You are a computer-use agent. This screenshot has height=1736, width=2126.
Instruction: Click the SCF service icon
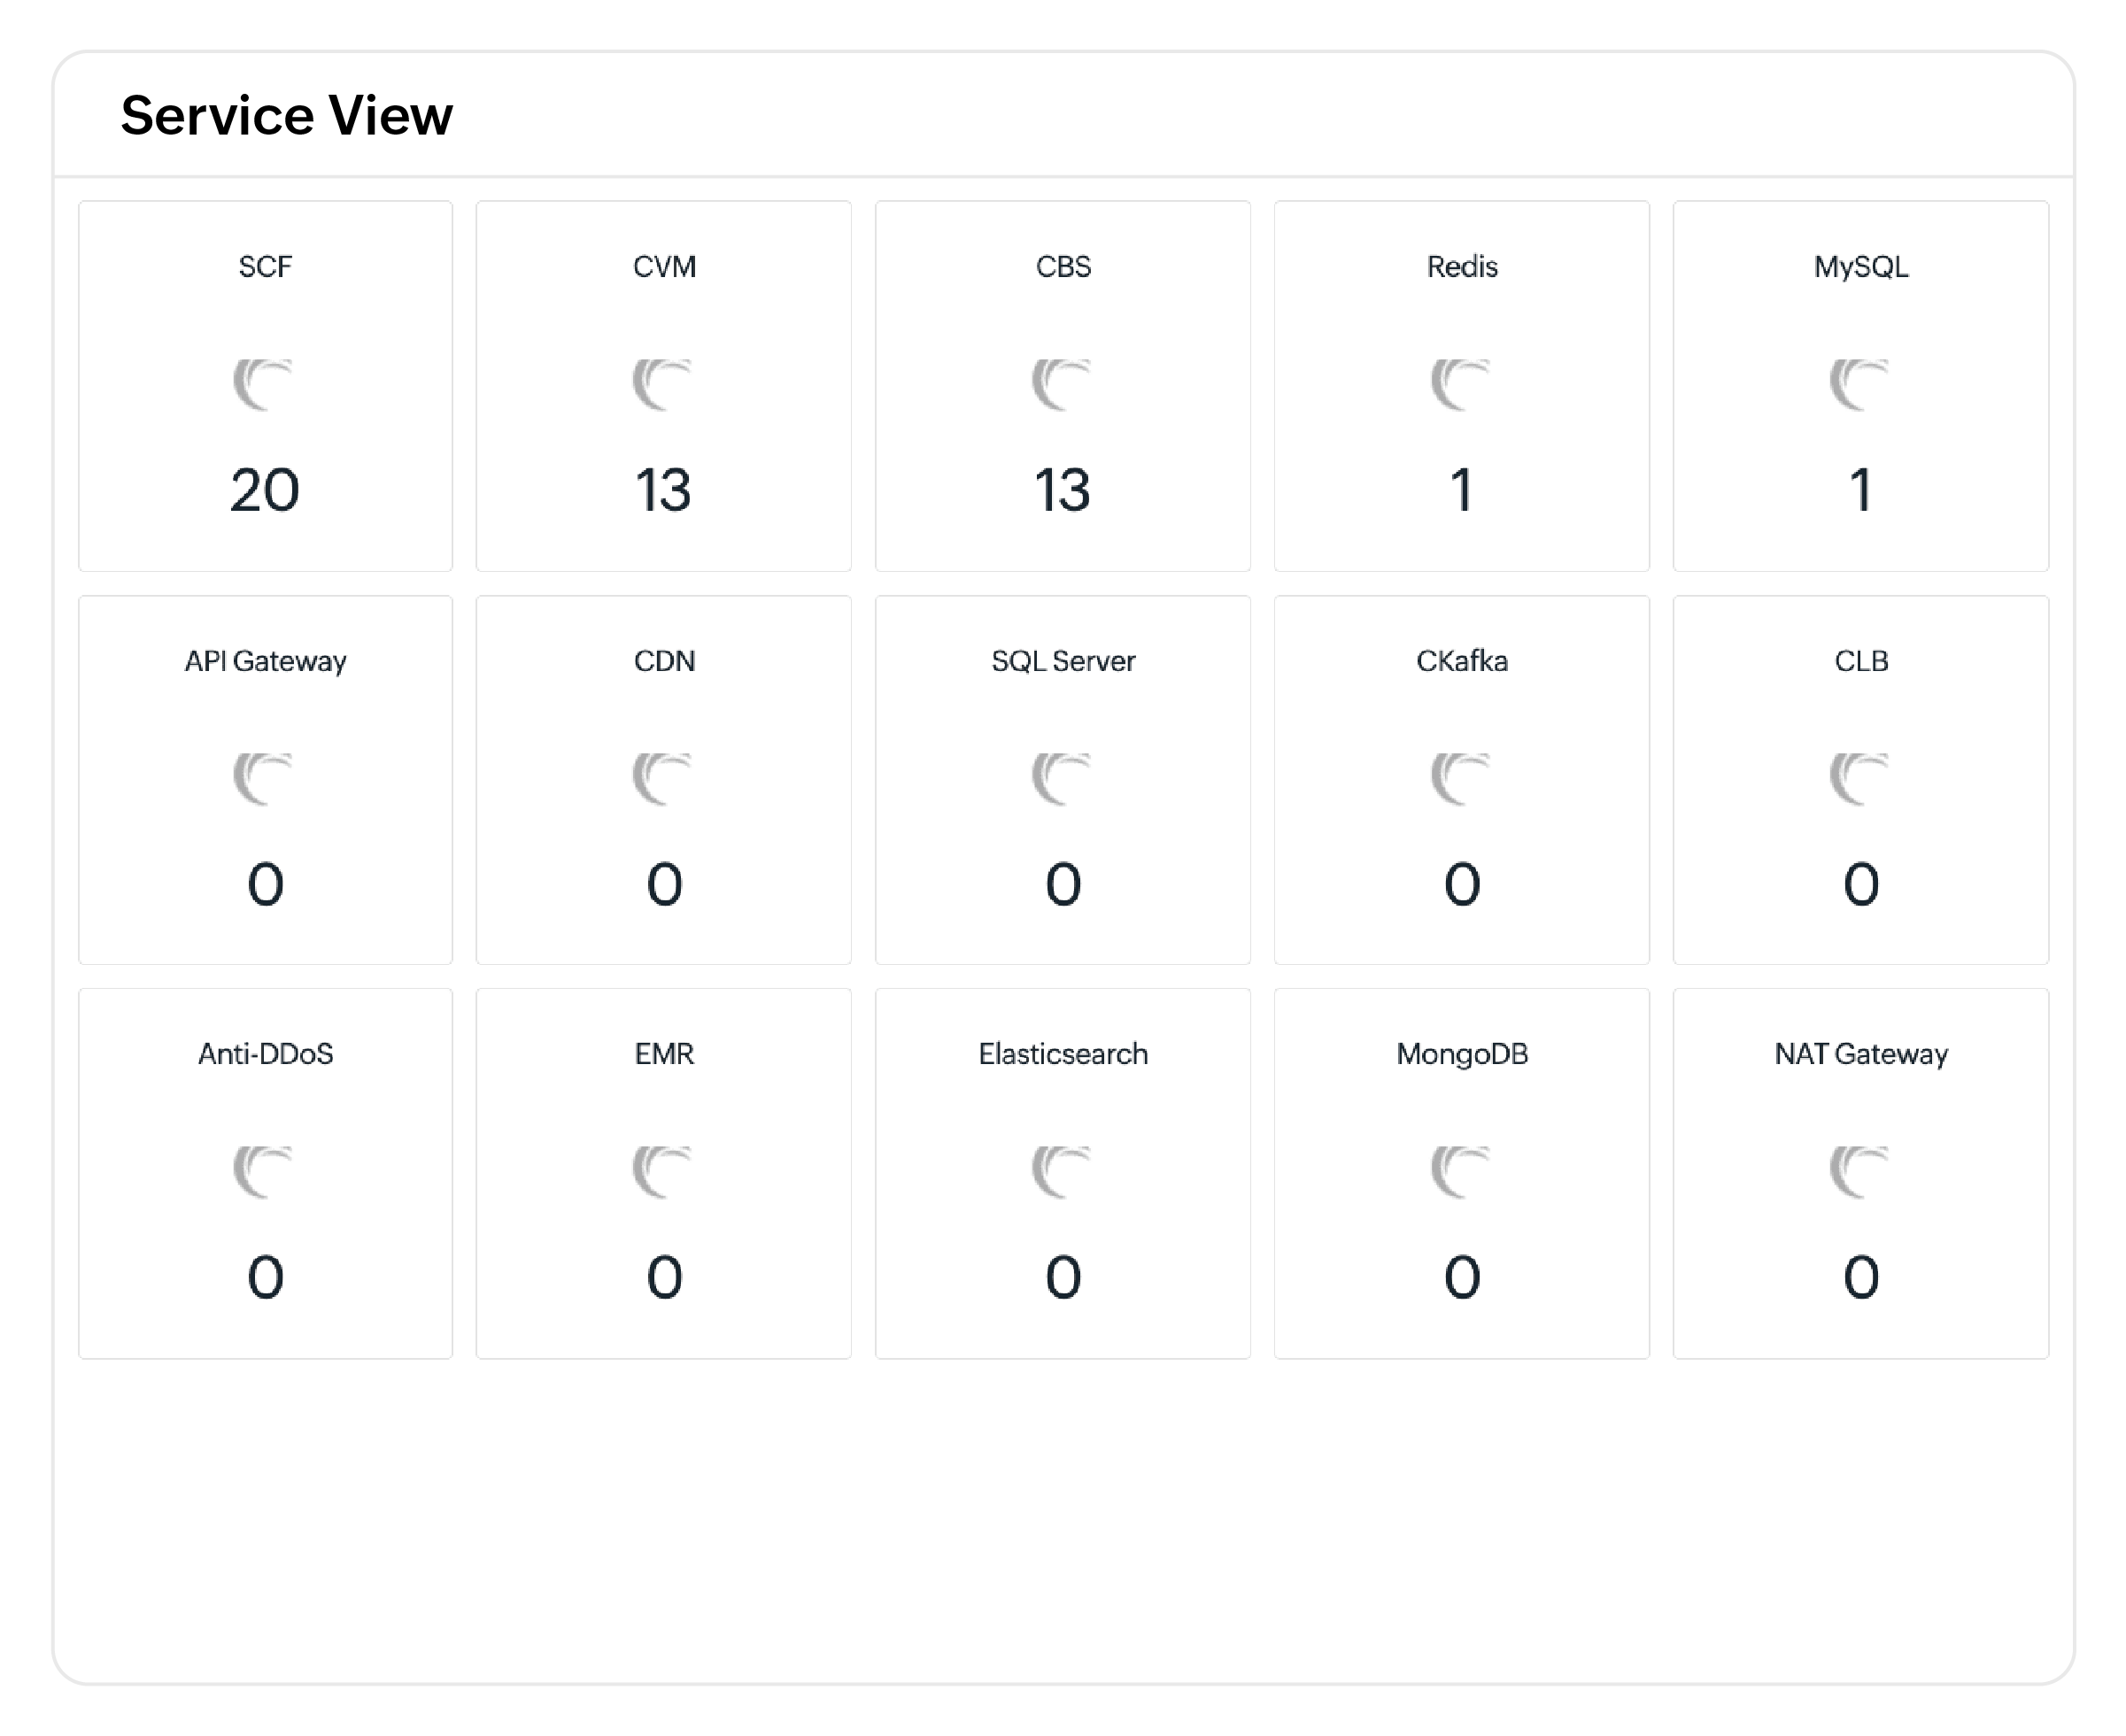(x=263, y=384)
